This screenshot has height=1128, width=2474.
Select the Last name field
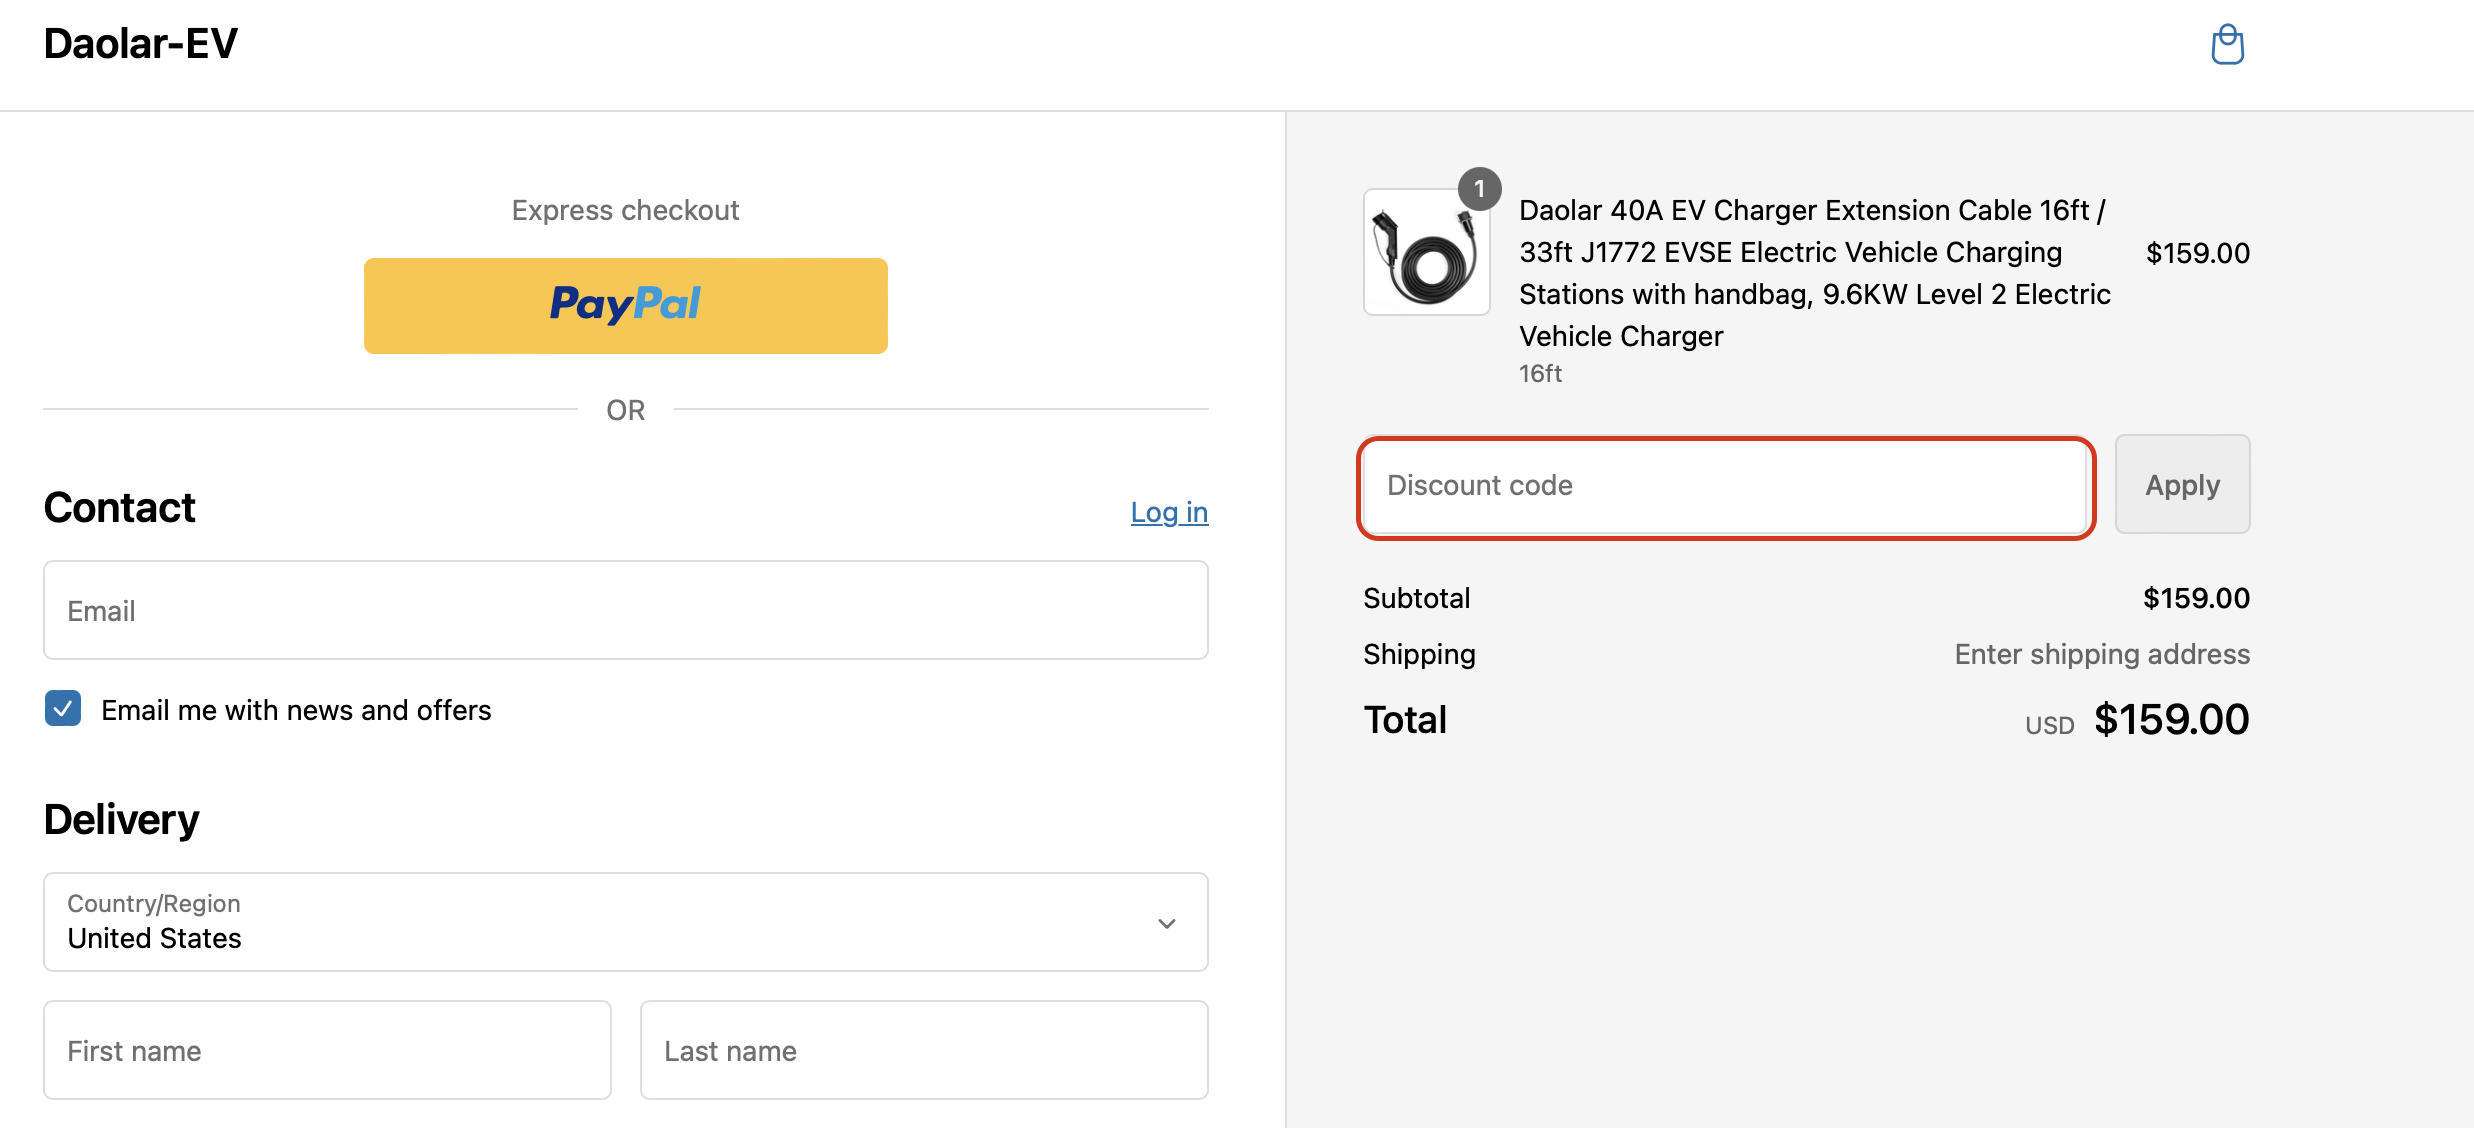[x=923, y=1049]
